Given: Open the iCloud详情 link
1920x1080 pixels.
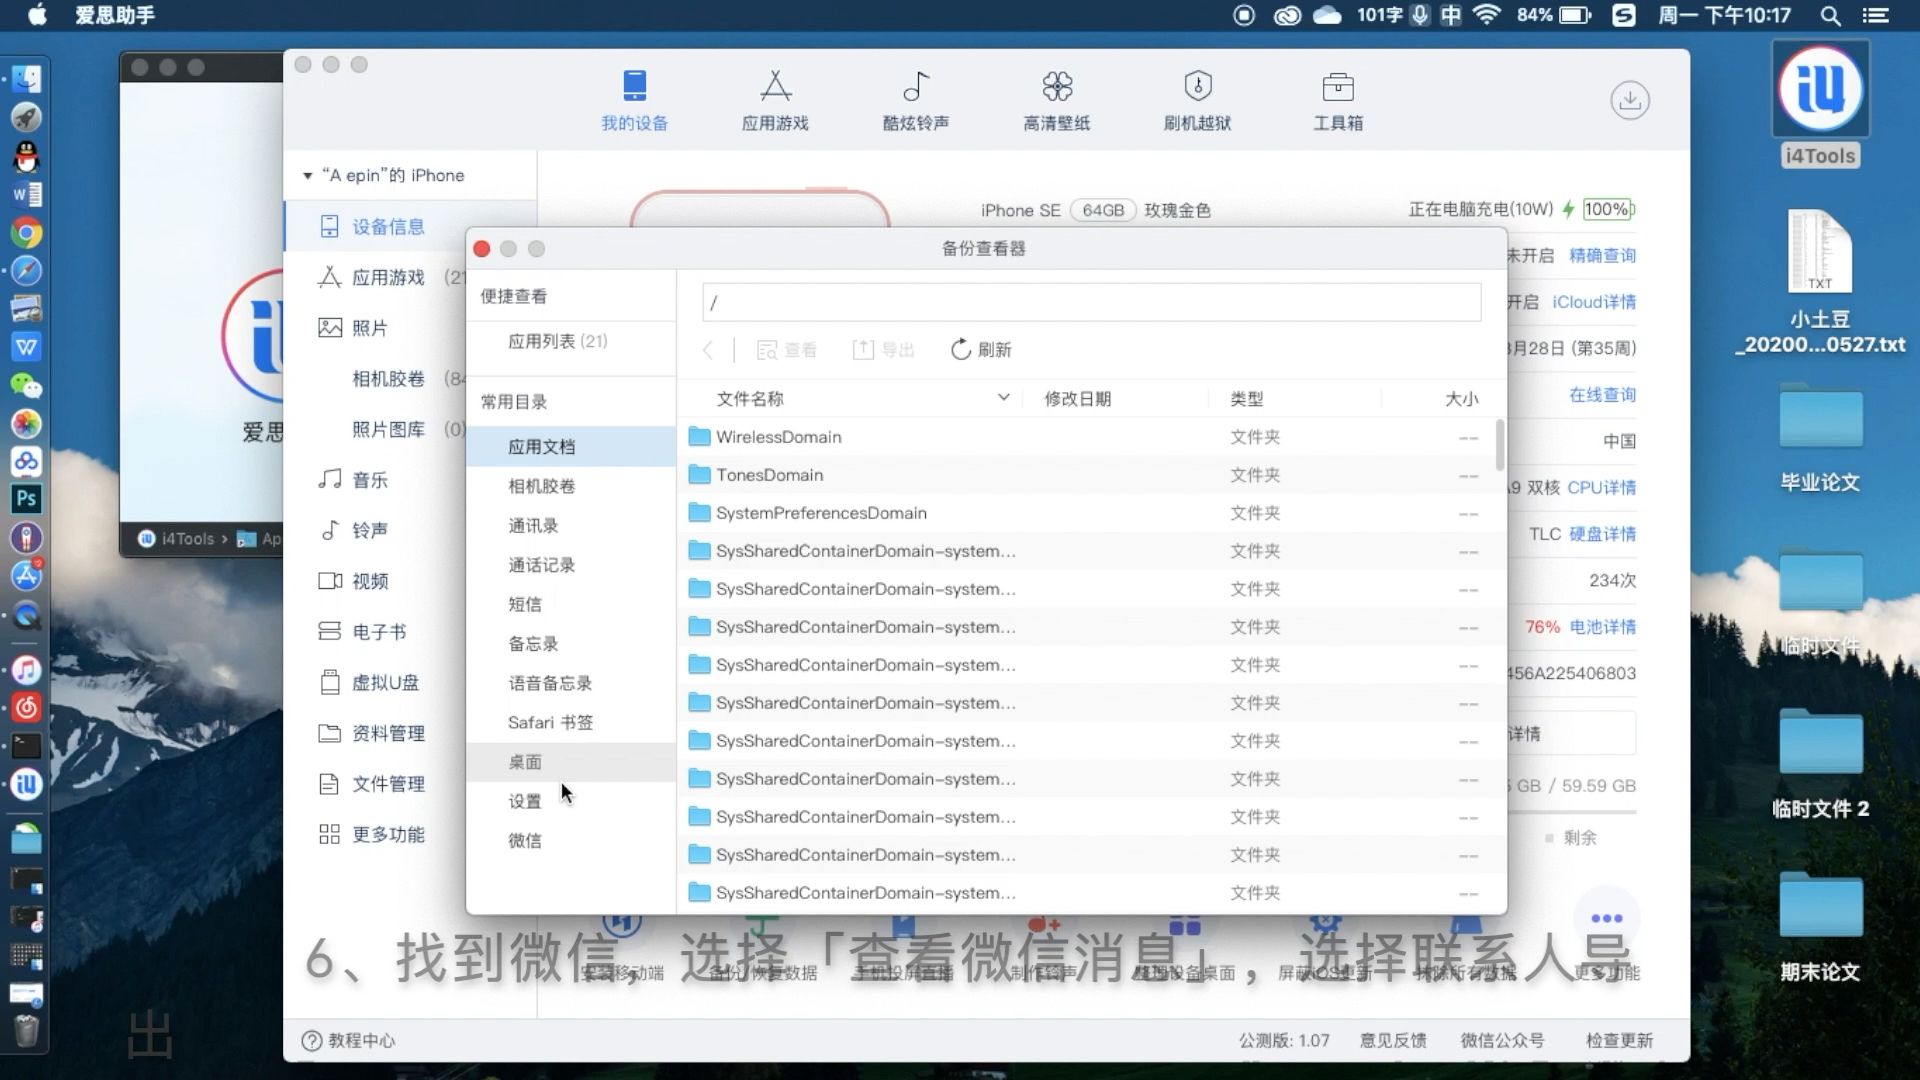Looking at the screenshot, I should pos(1594,302).
